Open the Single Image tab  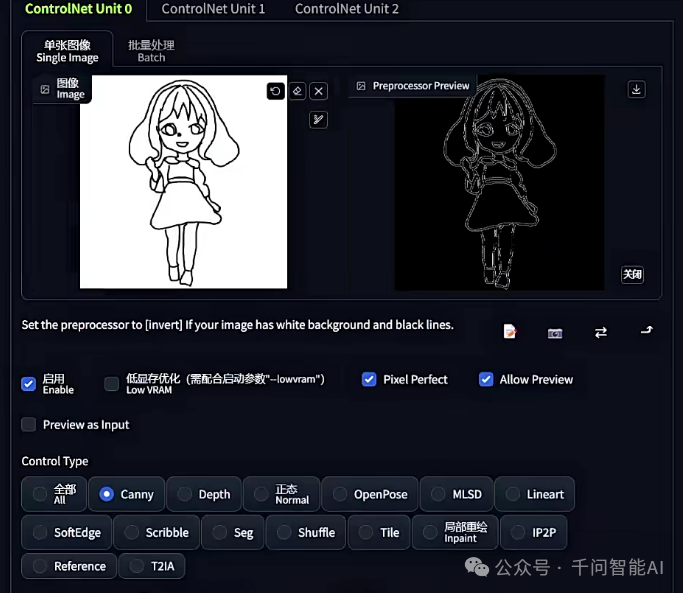67,51
